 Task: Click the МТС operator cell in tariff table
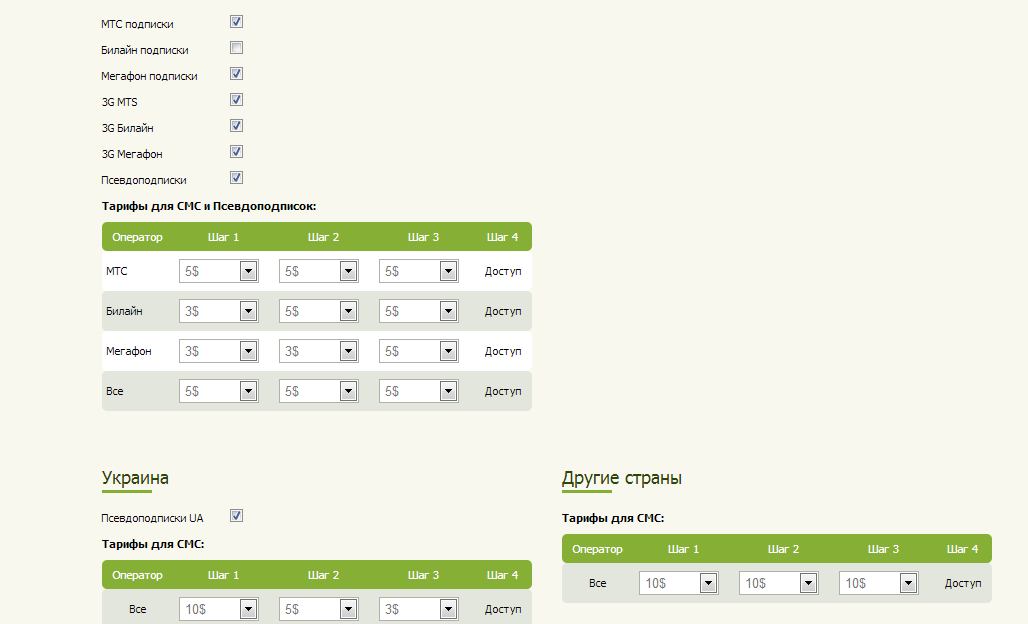pyautogui.click(x=117, y=271)
